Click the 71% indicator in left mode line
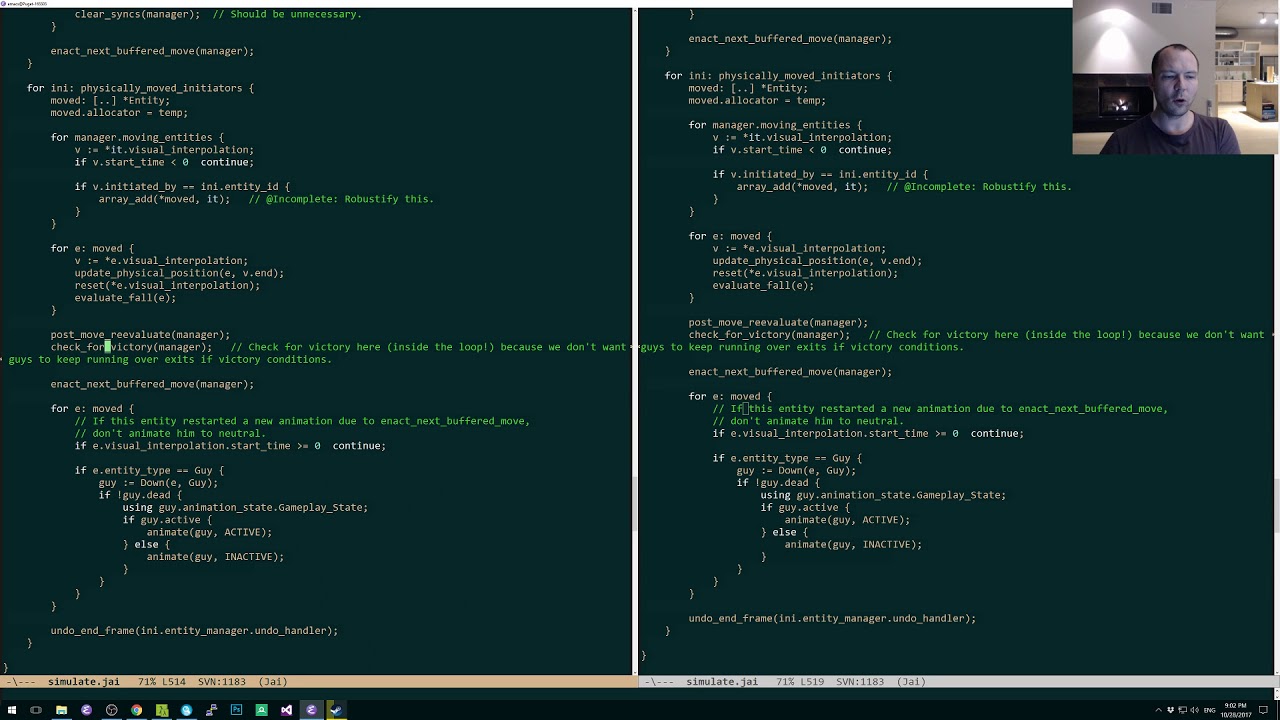This screenshot has width=1280, height=720. 147,681
